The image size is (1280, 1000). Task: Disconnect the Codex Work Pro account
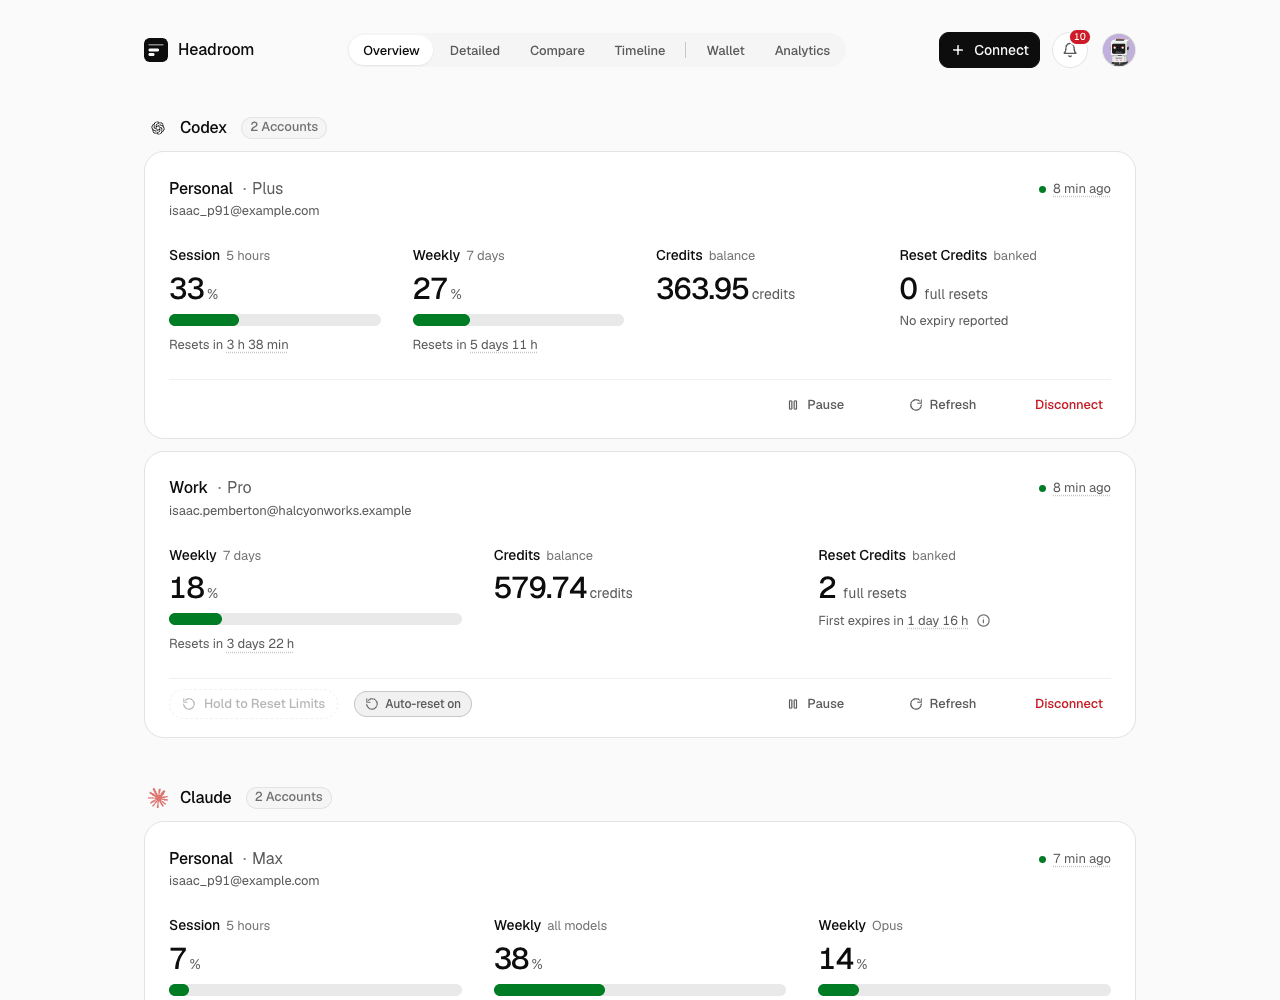(1069, 704)
